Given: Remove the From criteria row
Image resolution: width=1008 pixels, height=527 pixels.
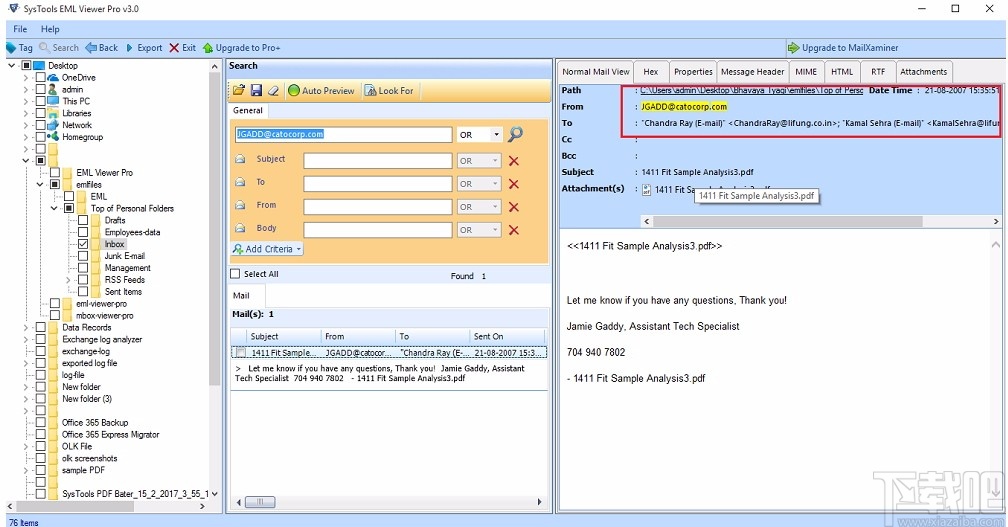Looking at the screenshot, I should [514, 207].
